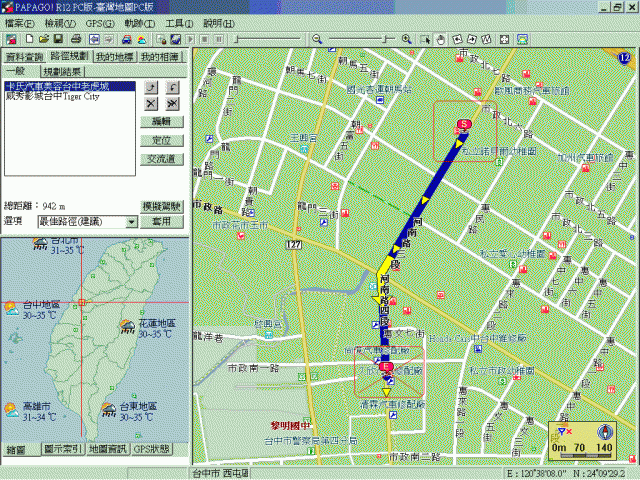Viewport: 640px width, 480px height.
Task: Select the hand pan tool
Action: (x=441, y=39)
